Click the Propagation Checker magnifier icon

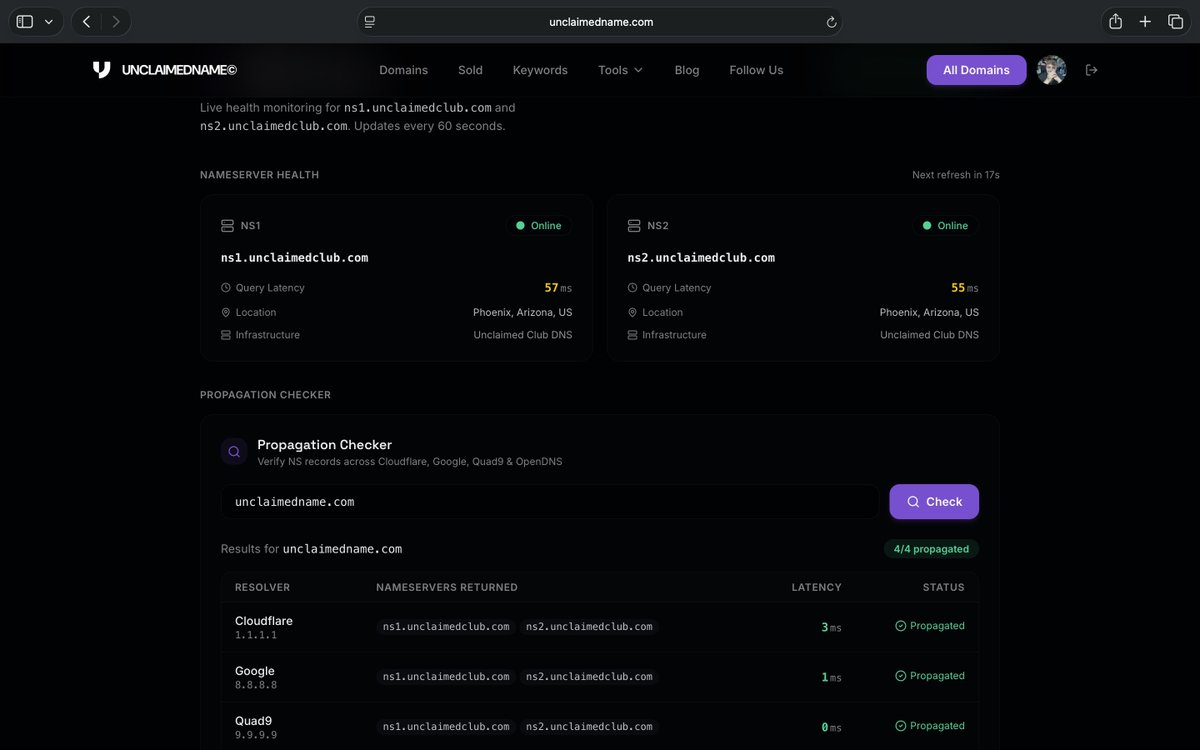[234, 452]
